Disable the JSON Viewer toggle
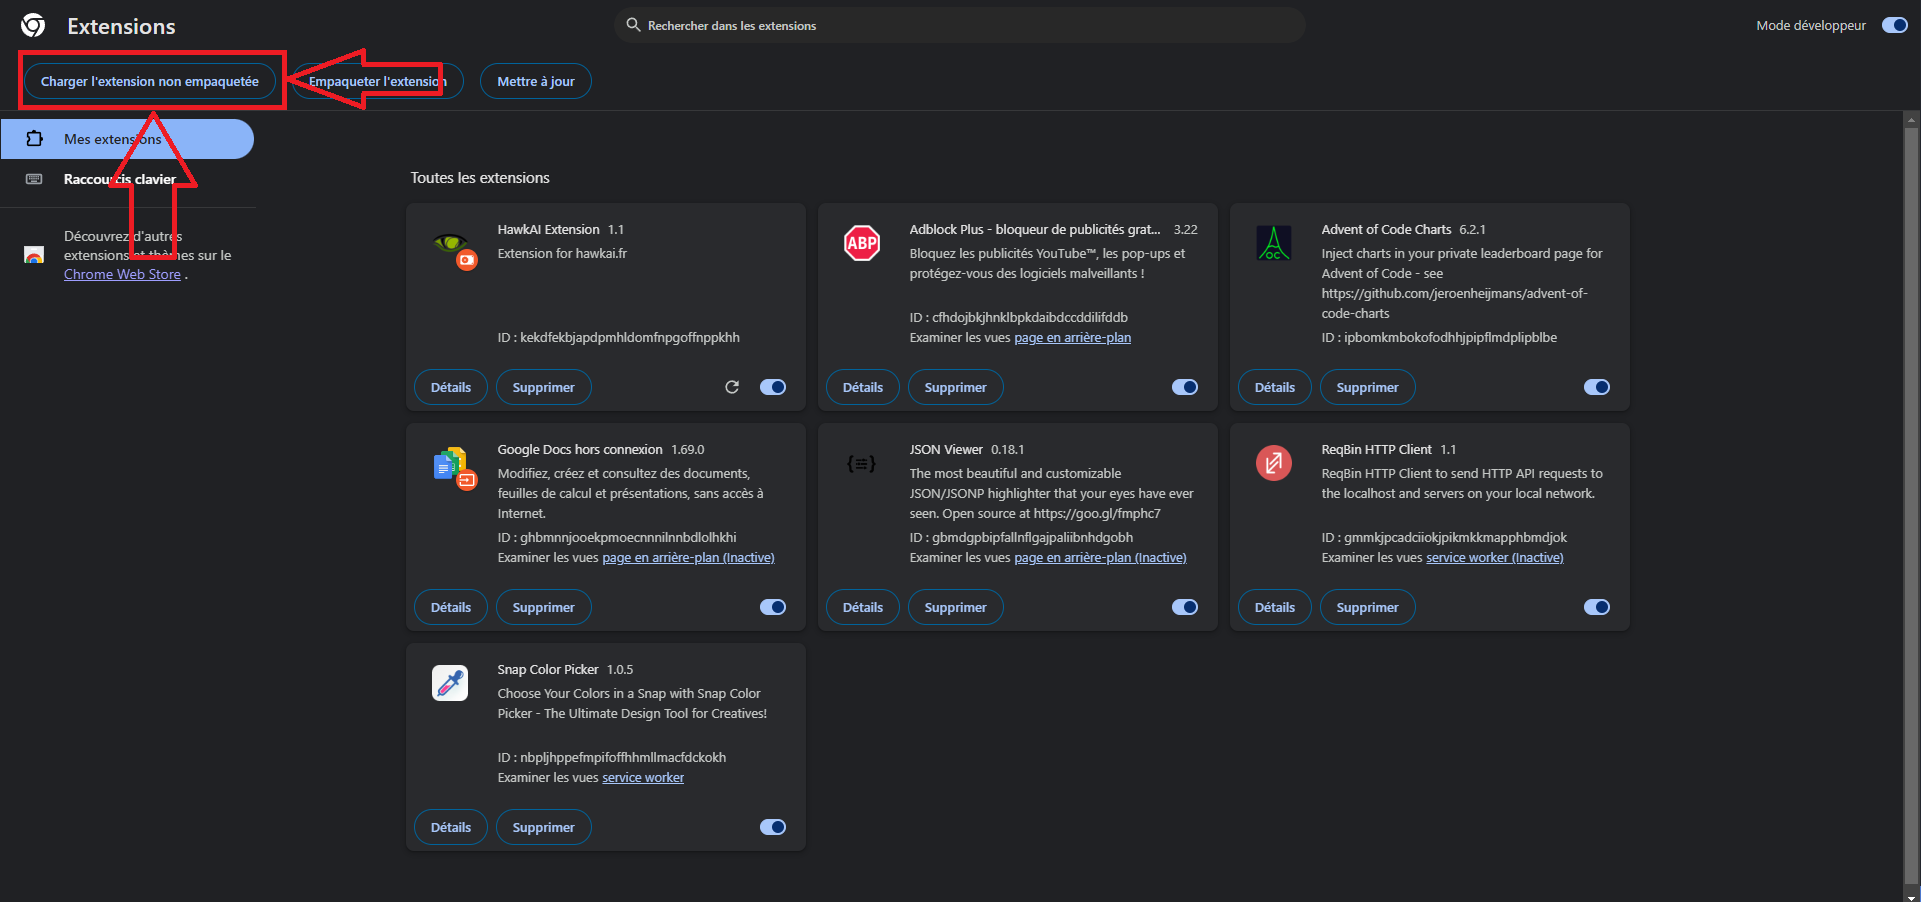 [x=1185, y=607]
